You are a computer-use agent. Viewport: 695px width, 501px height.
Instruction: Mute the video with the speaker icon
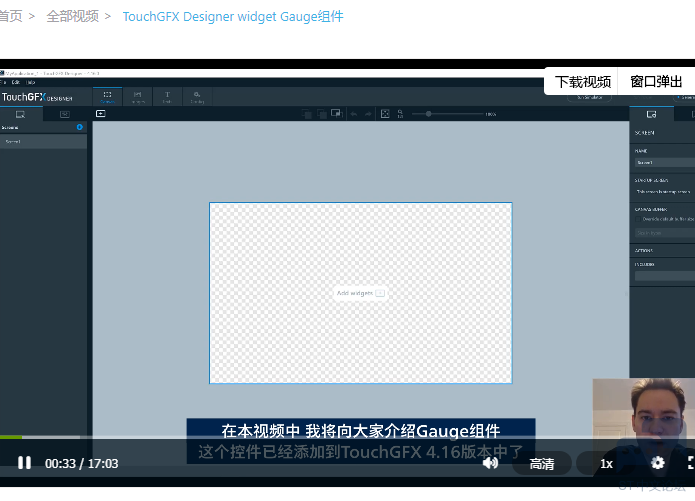[x=490, y=463]
